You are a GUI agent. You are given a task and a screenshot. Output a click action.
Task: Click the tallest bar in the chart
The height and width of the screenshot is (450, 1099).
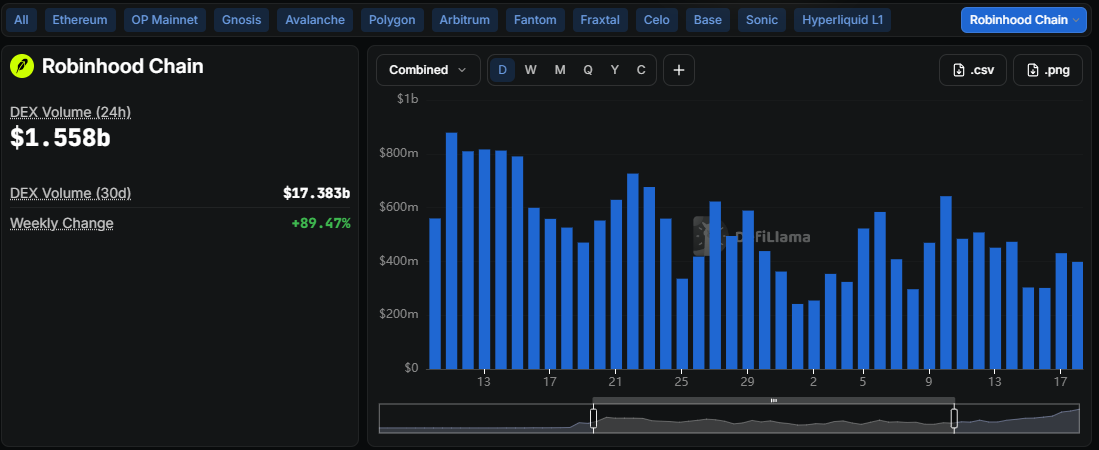451,251
